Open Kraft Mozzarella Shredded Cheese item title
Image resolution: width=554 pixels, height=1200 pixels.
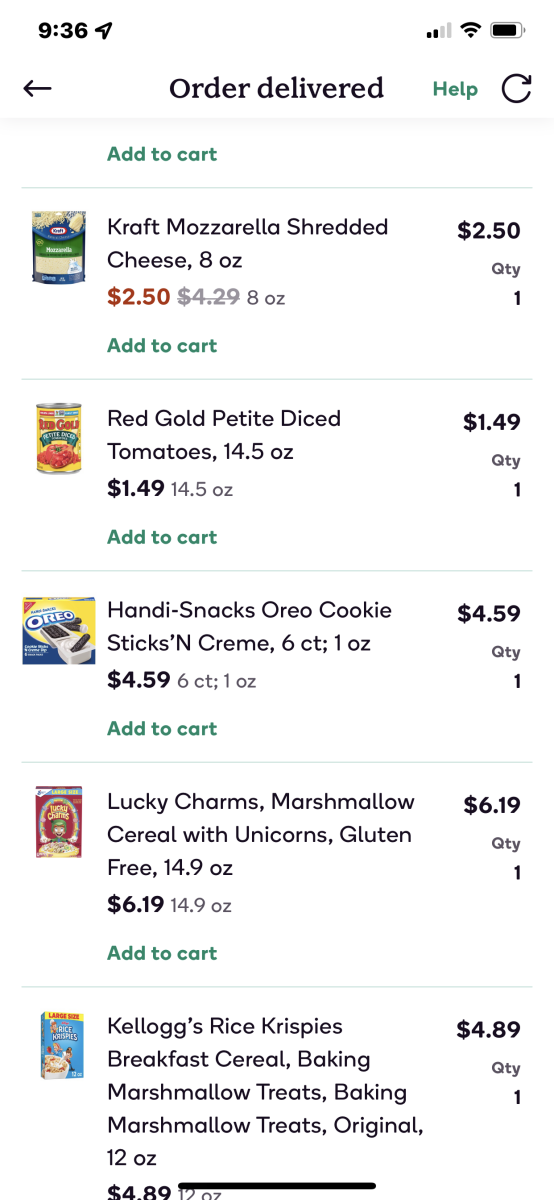[248, 244]
